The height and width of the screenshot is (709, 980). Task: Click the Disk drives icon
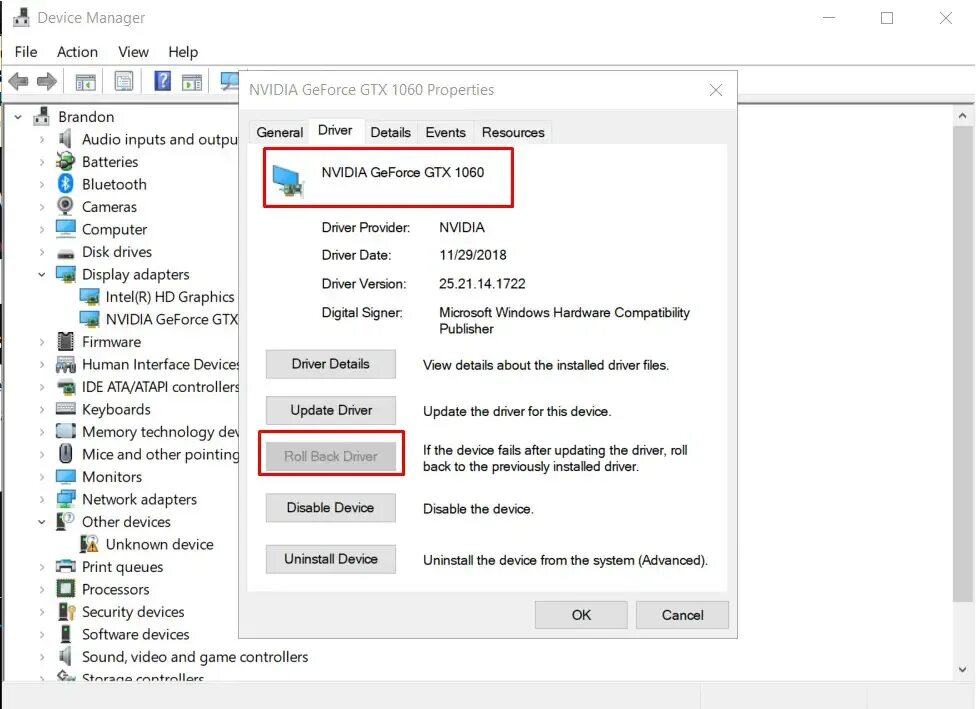[66, 253]
